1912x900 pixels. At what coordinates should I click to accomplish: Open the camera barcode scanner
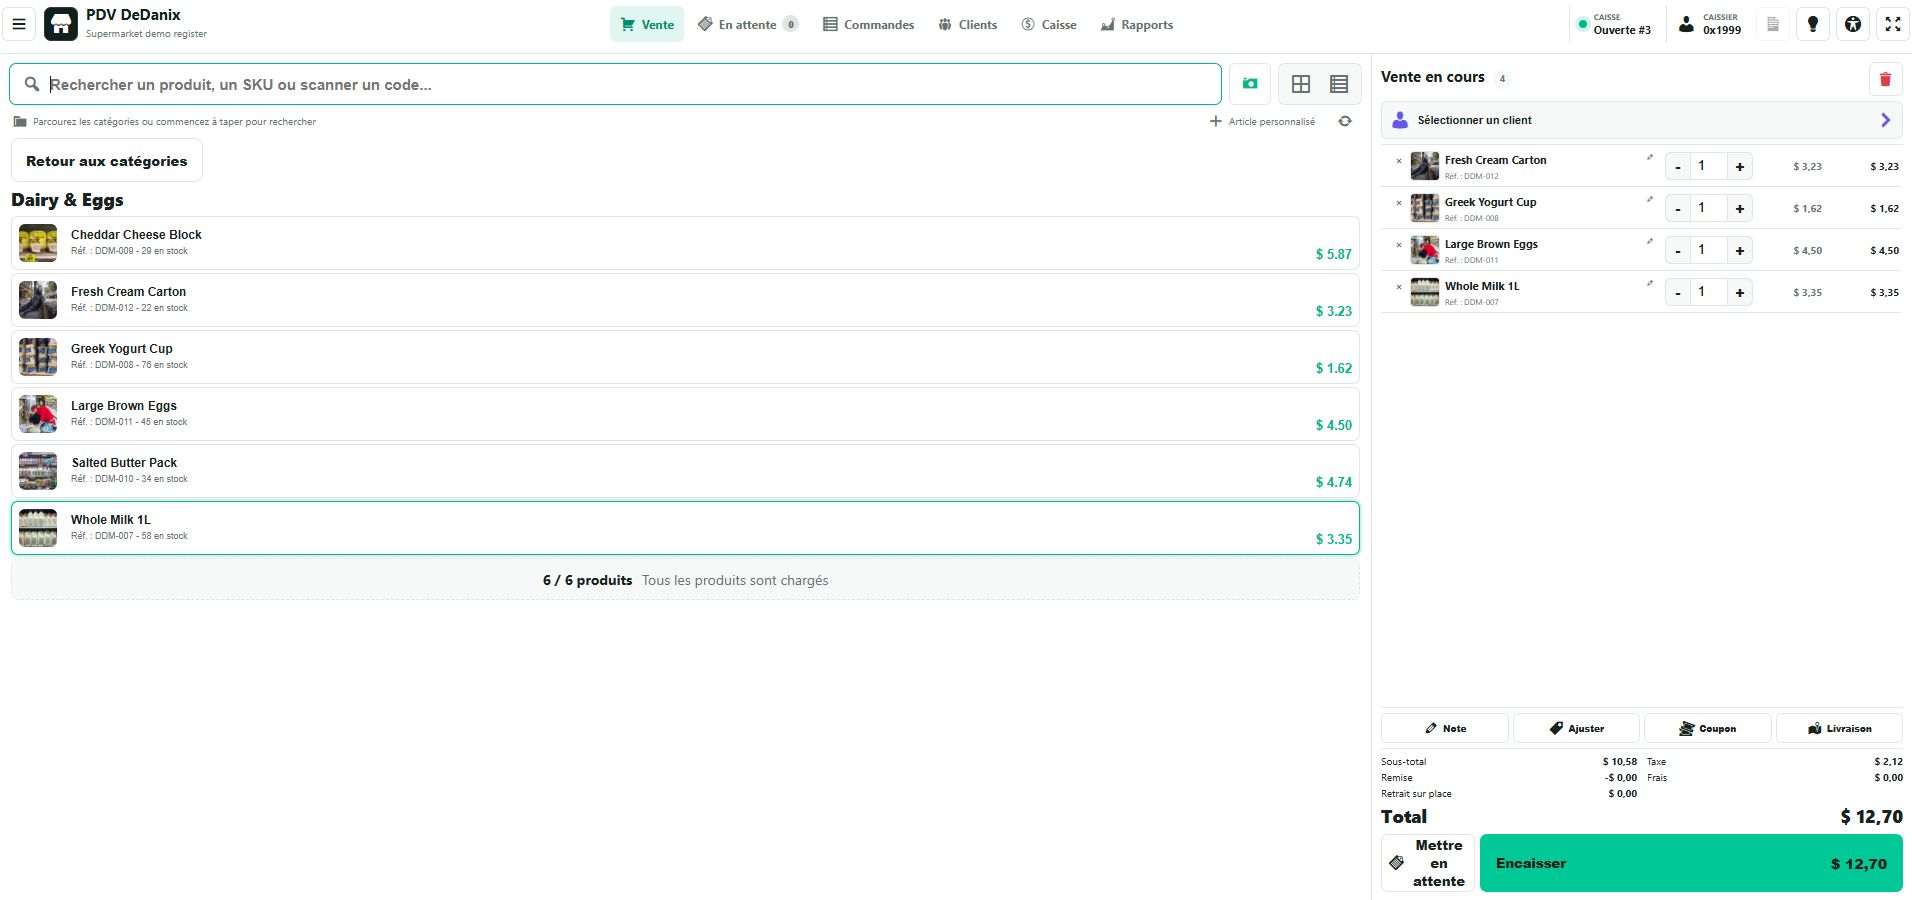pyautogui.click(x=1250, y=84)
